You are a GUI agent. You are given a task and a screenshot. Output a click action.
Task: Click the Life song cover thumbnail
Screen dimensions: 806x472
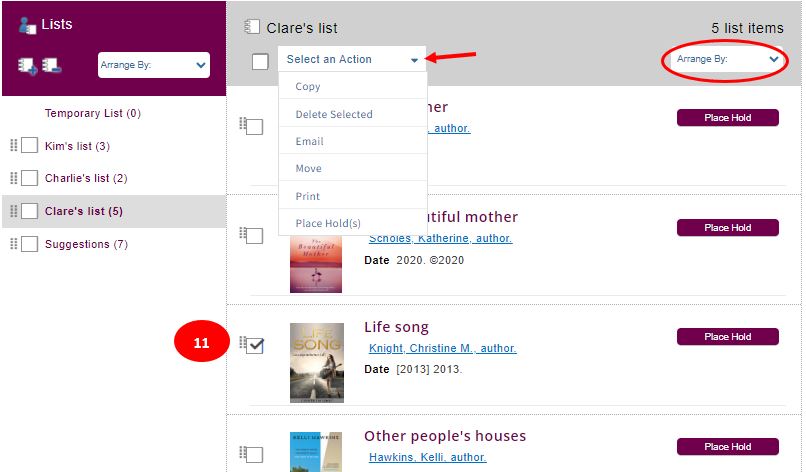[316, 362]
